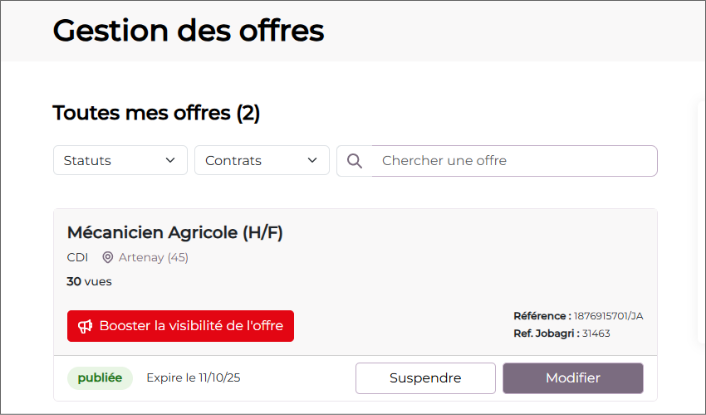
Task: Click the "30 vues" view counter
Action: [x=89, y=281]
